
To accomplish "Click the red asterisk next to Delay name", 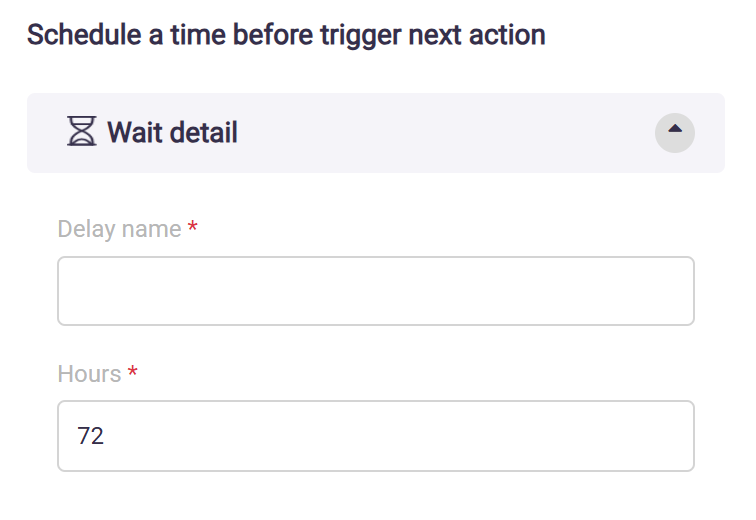I will [x=193, y=228].
